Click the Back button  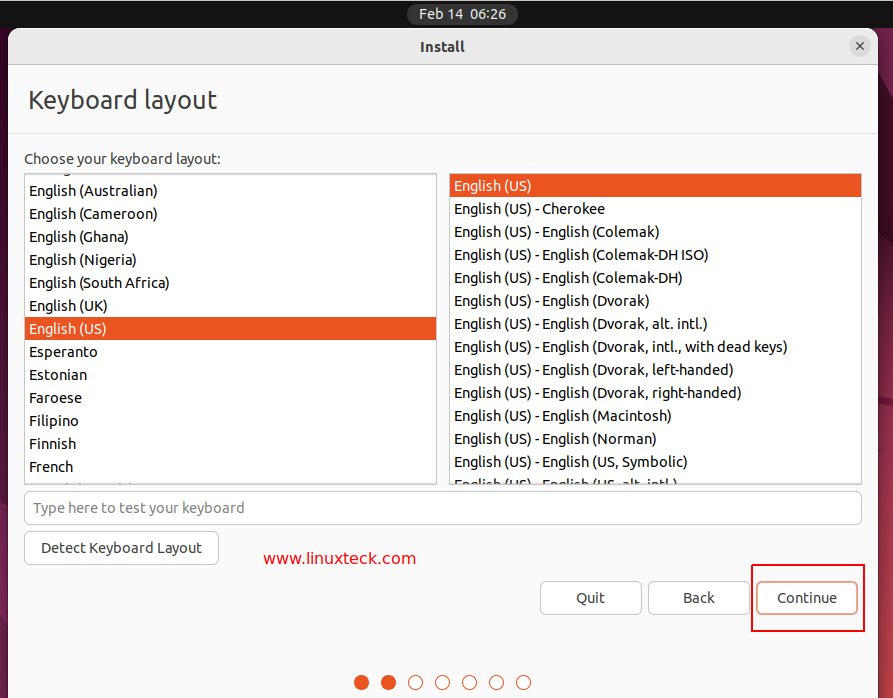click(x=698, y=597)
